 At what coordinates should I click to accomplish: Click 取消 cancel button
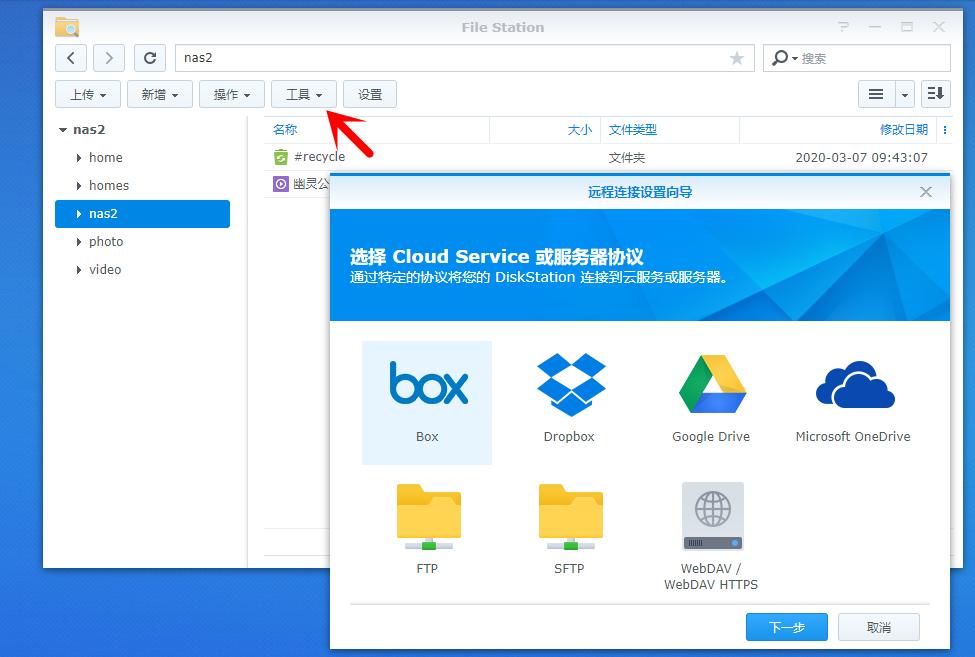pyautogui.click(x=879, y=627)
